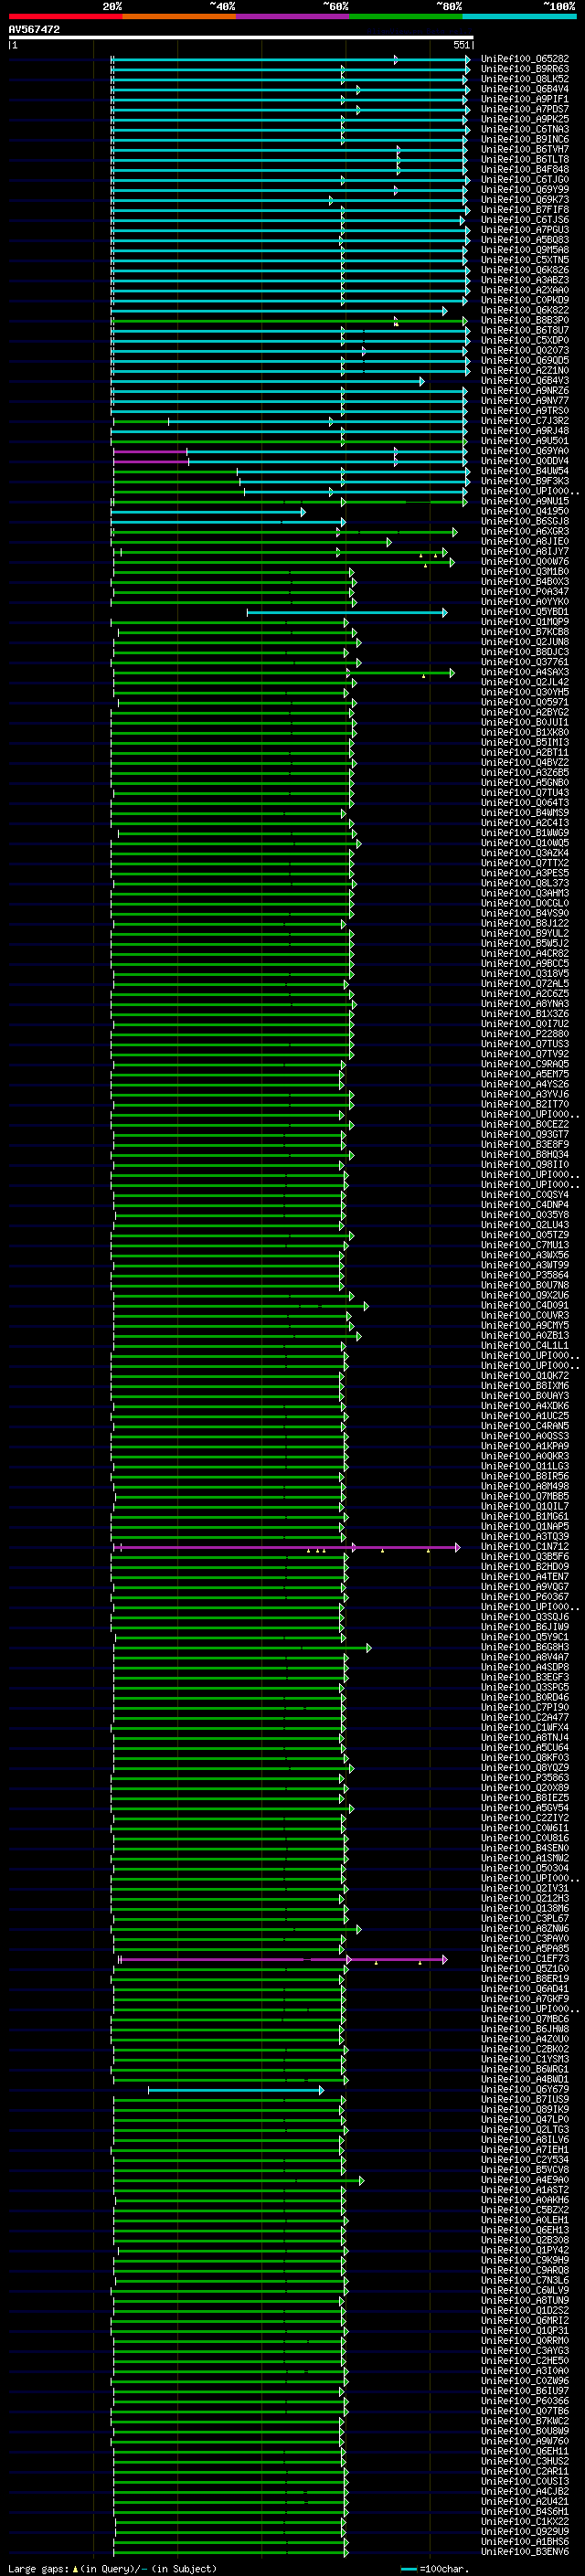The image size is (585, 2576).
Task: Click the cyan ~100% identity color segment
Action: coord(518,16)
